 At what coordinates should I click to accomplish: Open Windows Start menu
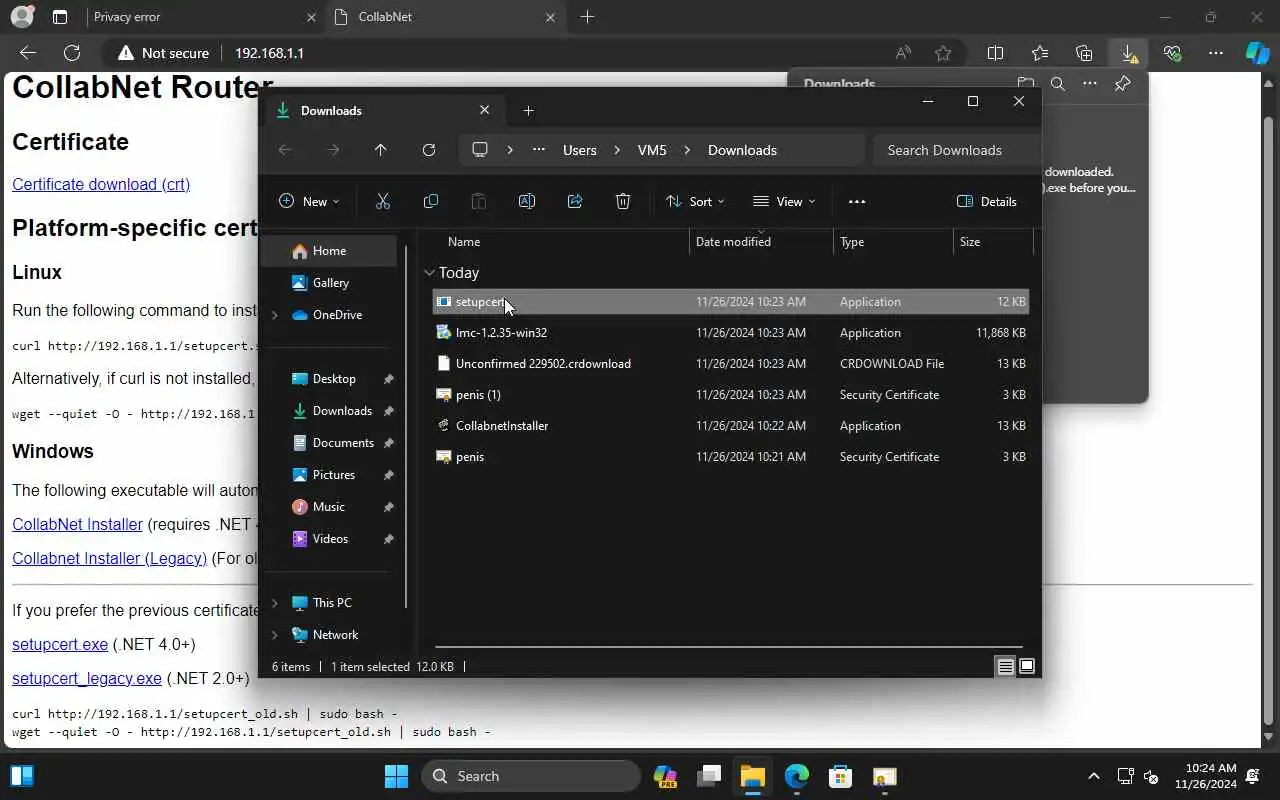[396, 776]
